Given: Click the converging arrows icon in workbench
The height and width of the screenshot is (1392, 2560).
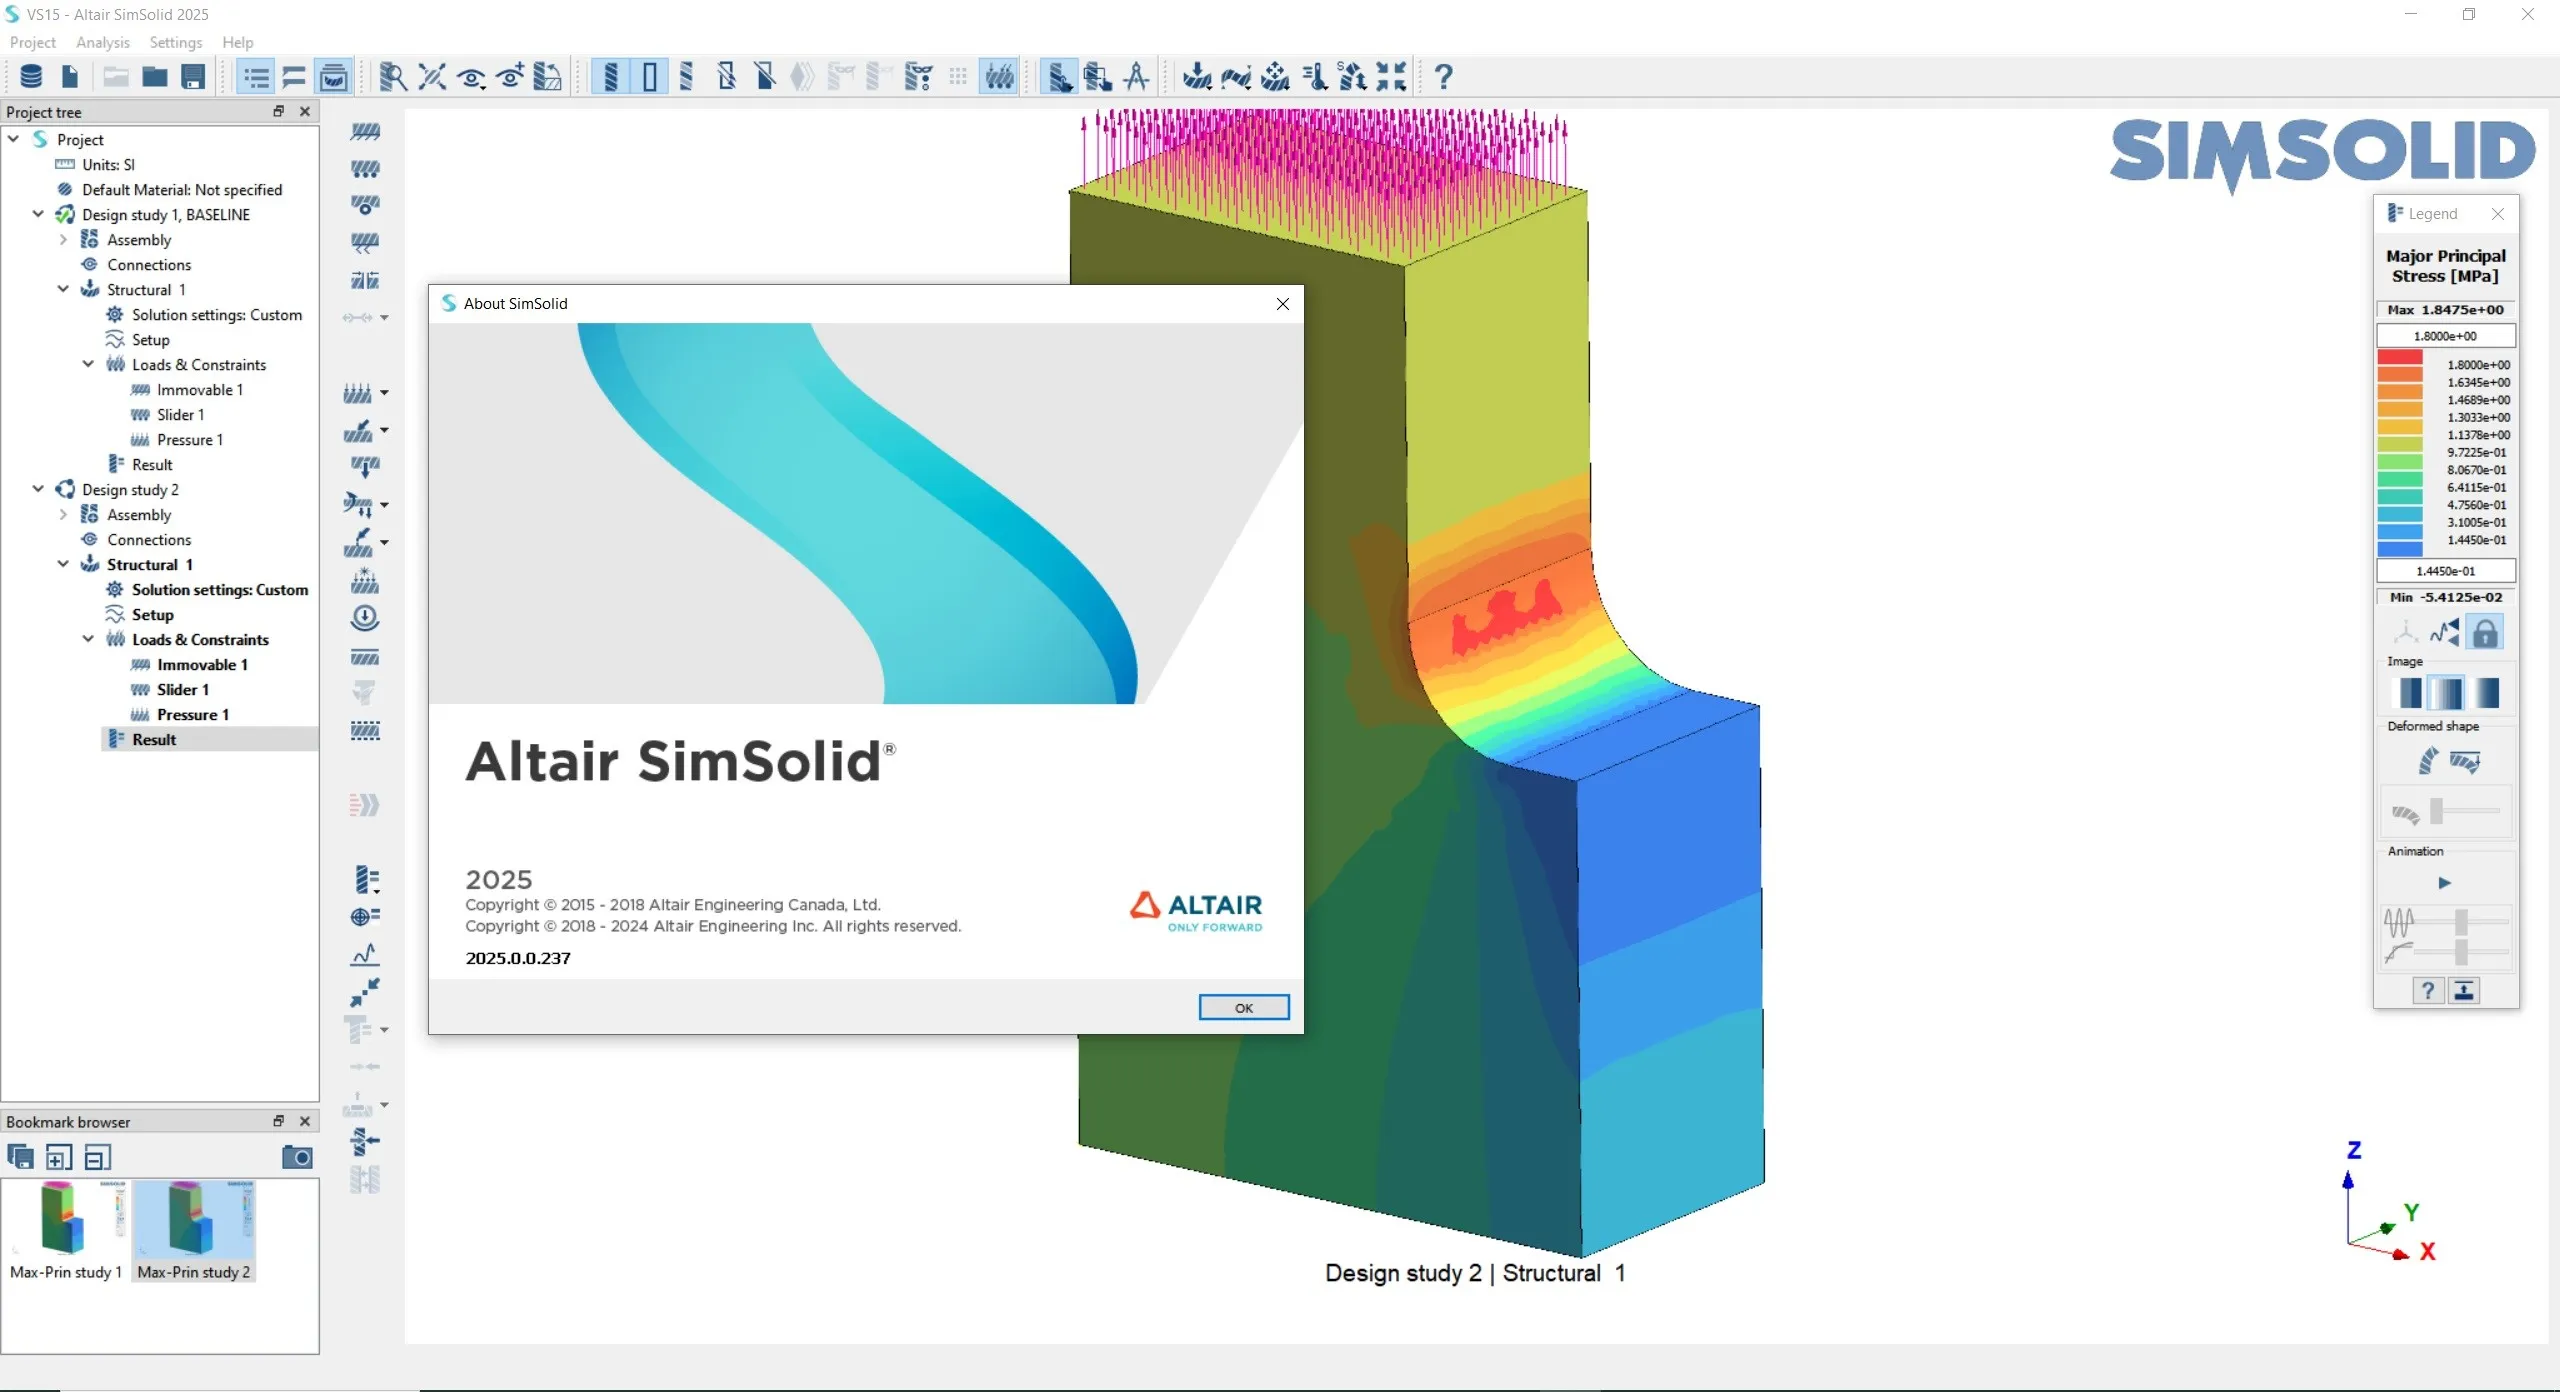Looking at the screenshot, I should [365, 991].
